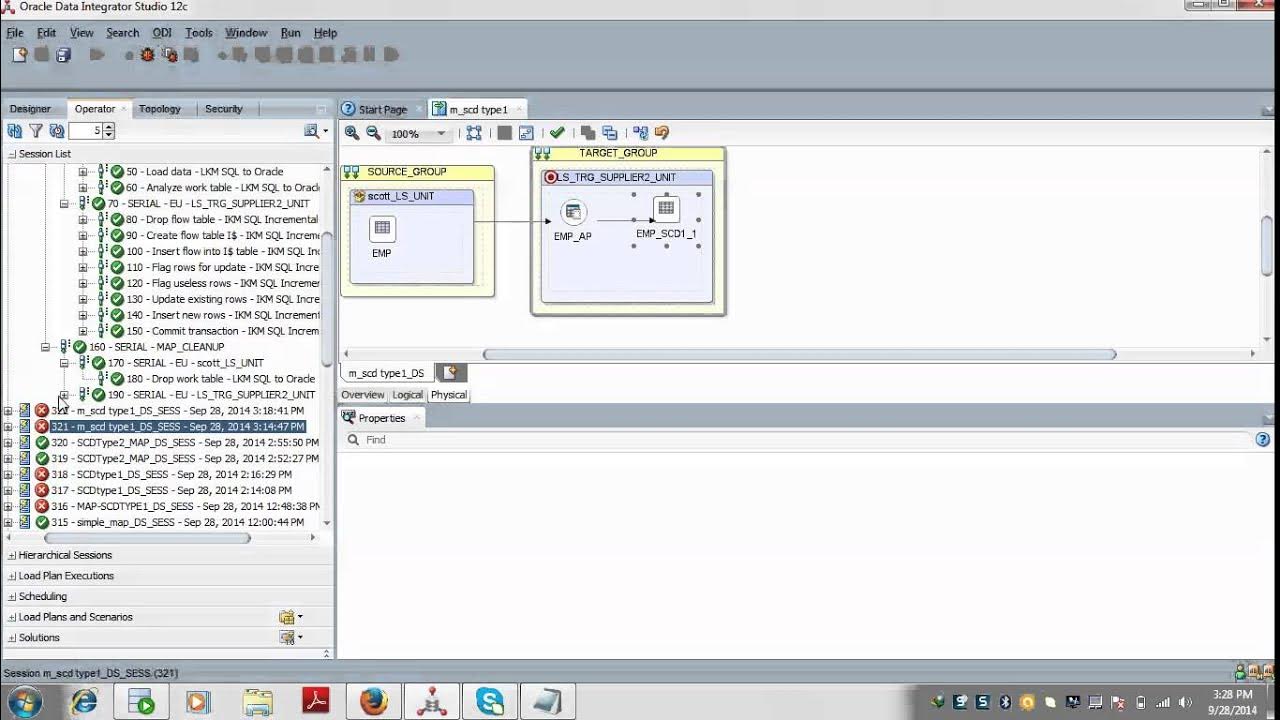Click the canvas horizontal scrollbar
This screenshot has height=720, width=1280.
(x=799, y=354)
